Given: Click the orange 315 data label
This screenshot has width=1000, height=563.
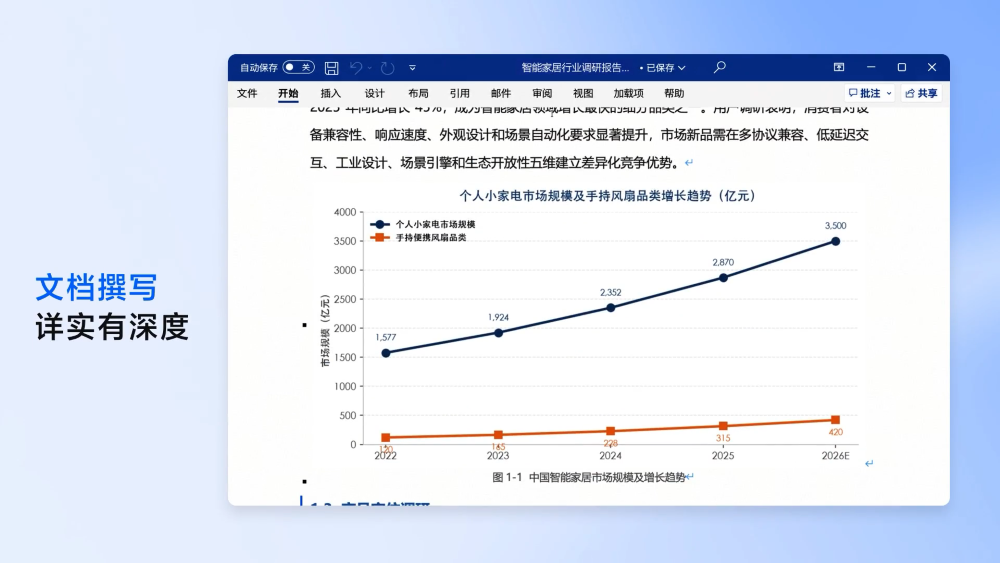Looking at the screenshot, I should 723,438.
